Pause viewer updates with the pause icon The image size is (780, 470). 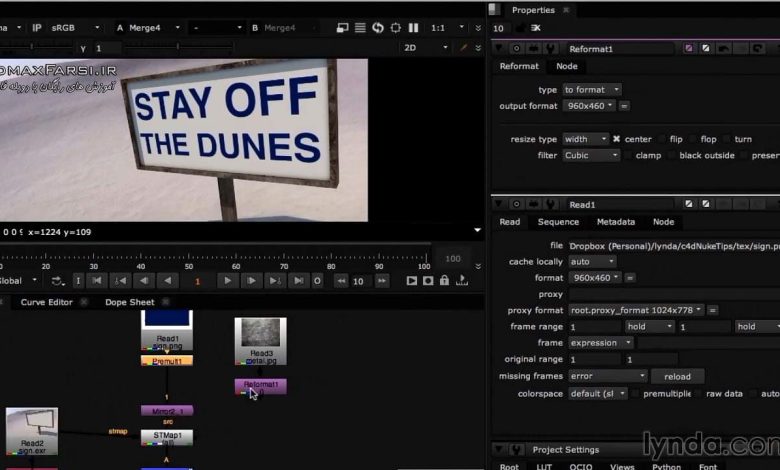tap(414, 28)
